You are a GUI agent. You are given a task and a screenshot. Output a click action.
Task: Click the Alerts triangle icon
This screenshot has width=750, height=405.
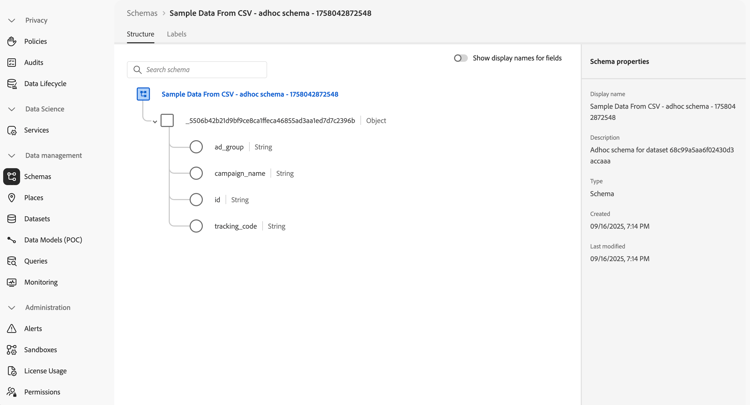tap(11, 328)
